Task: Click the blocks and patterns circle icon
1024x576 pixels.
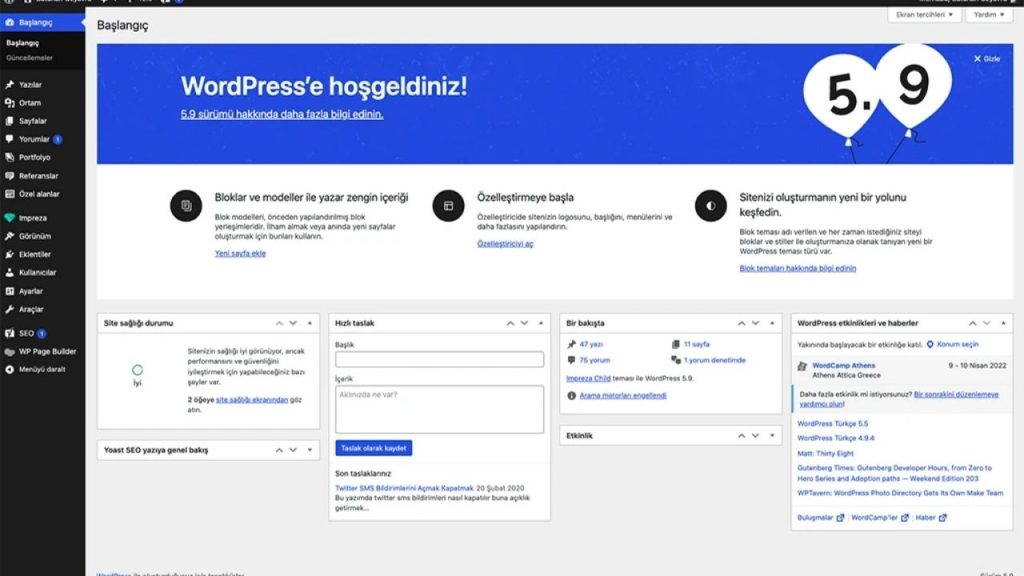Action: pos(186,206)
